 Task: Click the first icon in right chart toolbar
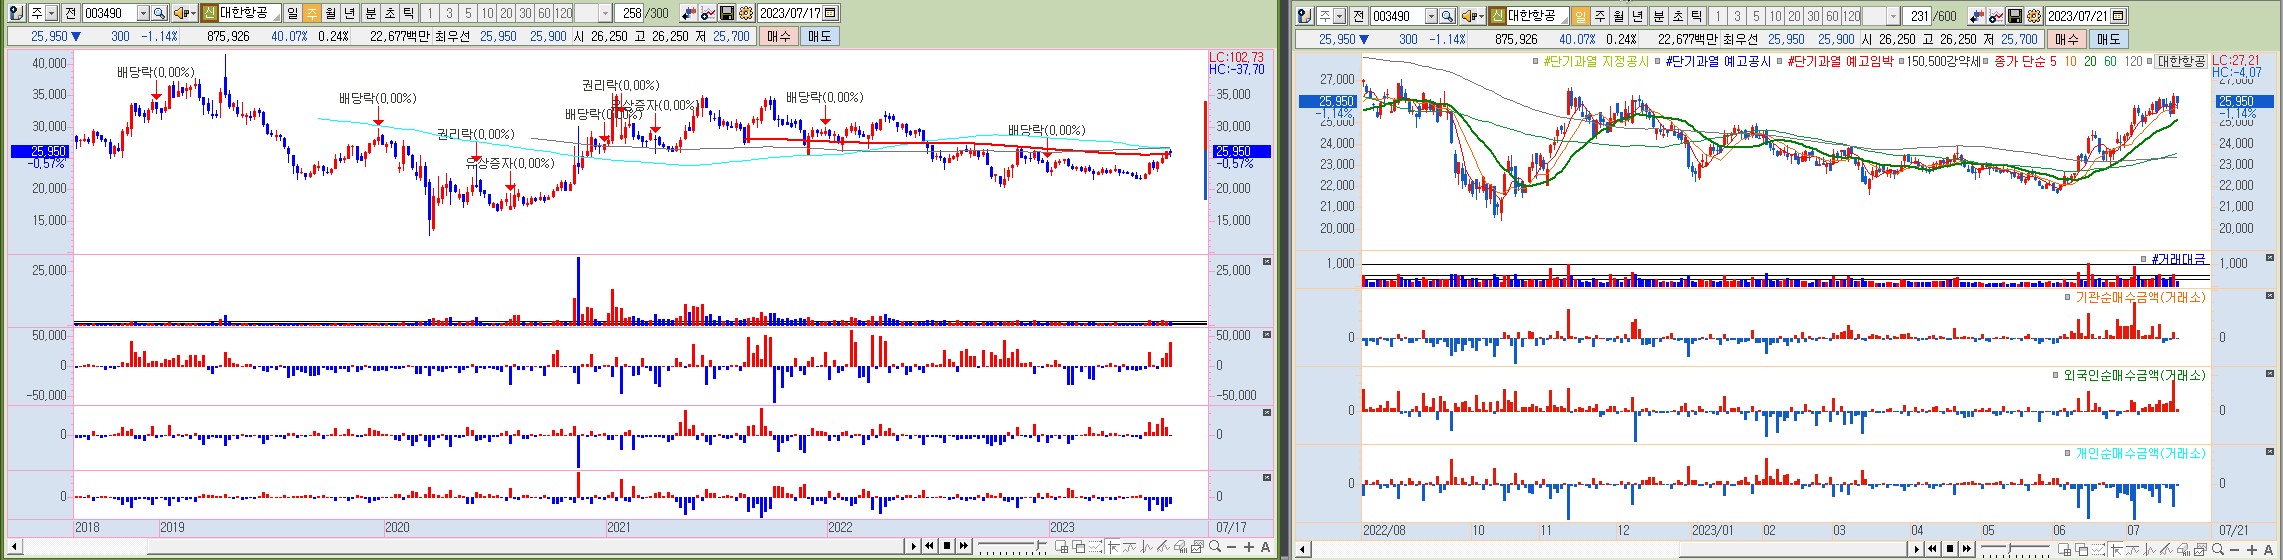1304,15
